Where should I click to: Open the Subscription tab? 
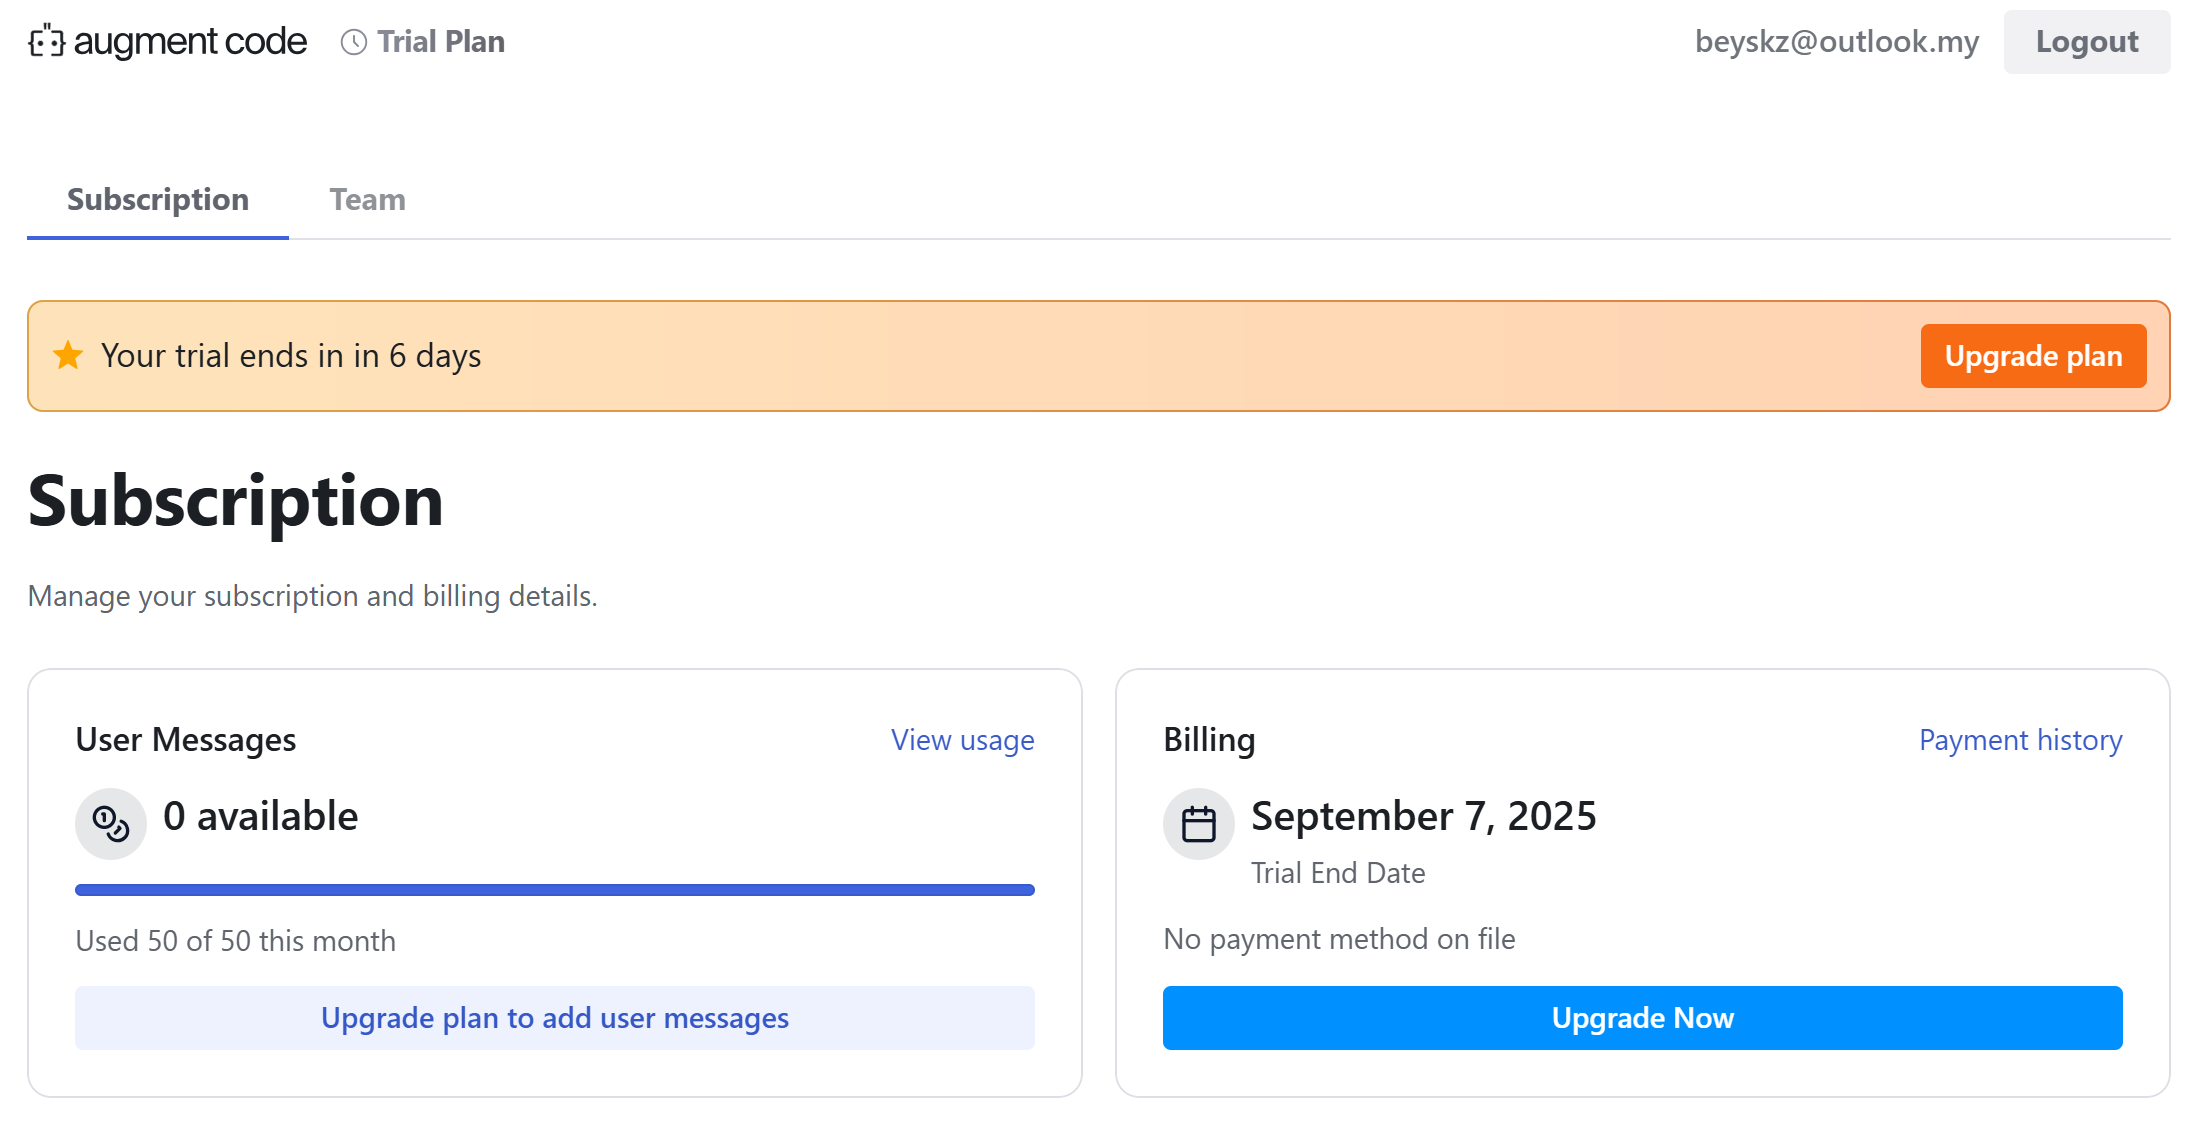click(158, 200)
